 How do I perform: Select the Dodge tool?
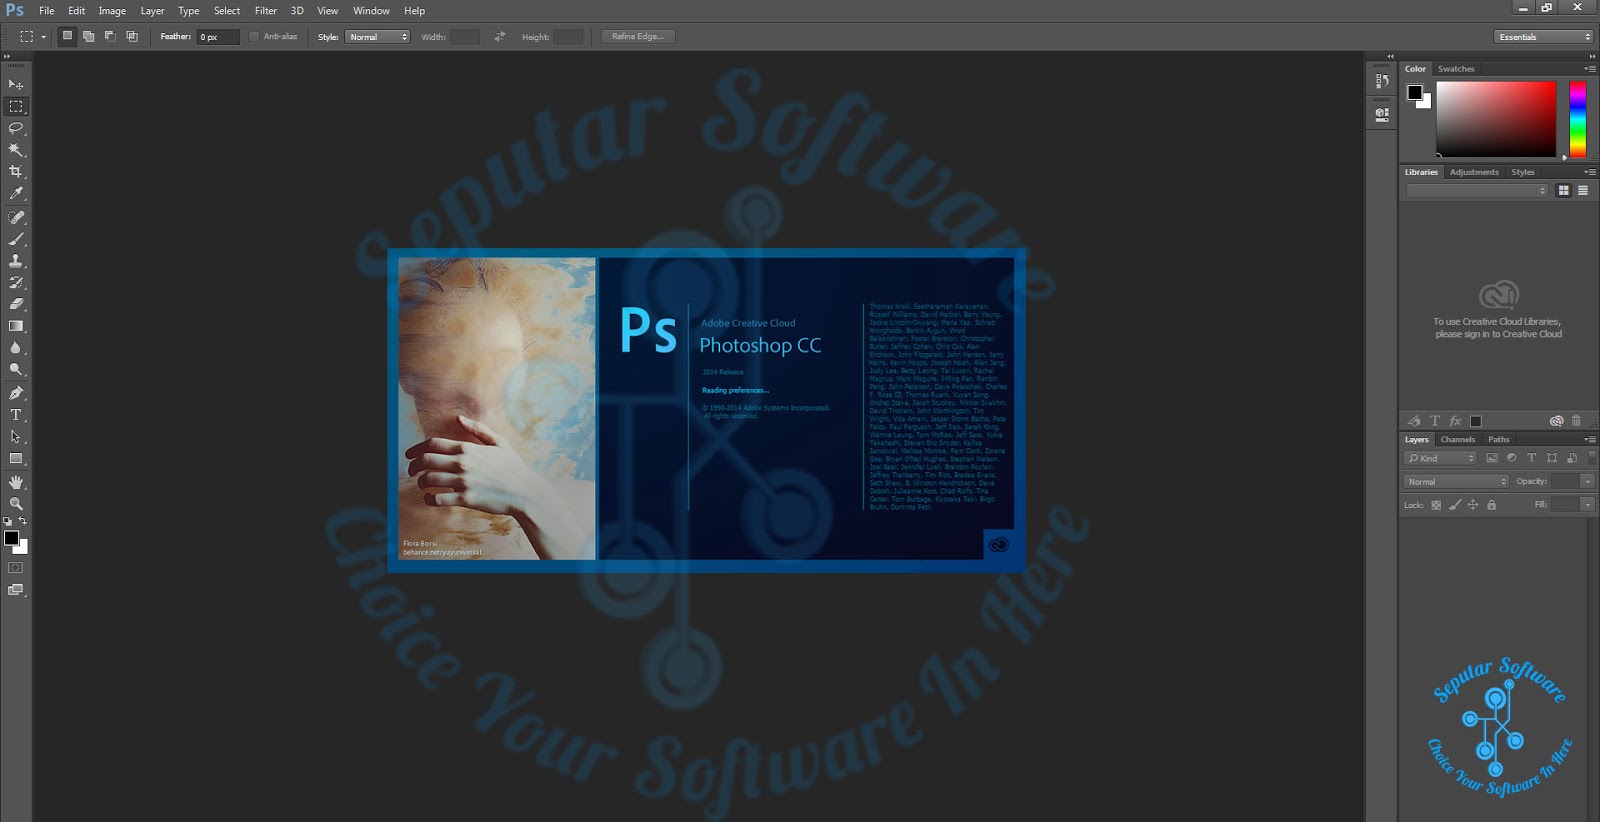[16, 370]
